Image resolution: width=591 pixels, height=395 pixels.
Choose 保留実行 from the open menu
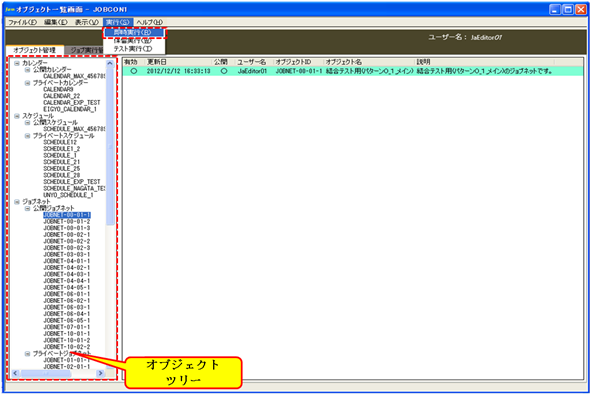tap(134, 41)
